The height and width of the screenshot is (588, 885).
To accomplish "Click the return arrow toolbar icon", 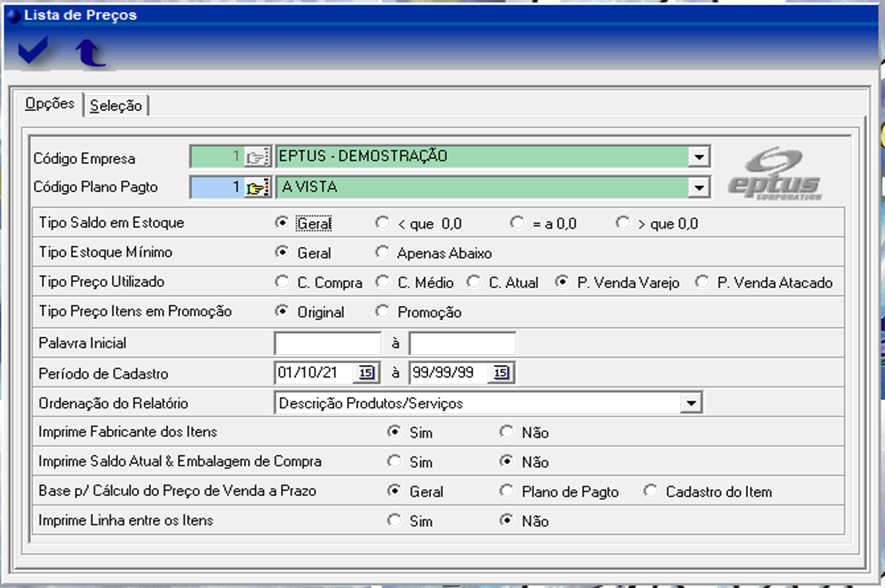I will [90, 53].
